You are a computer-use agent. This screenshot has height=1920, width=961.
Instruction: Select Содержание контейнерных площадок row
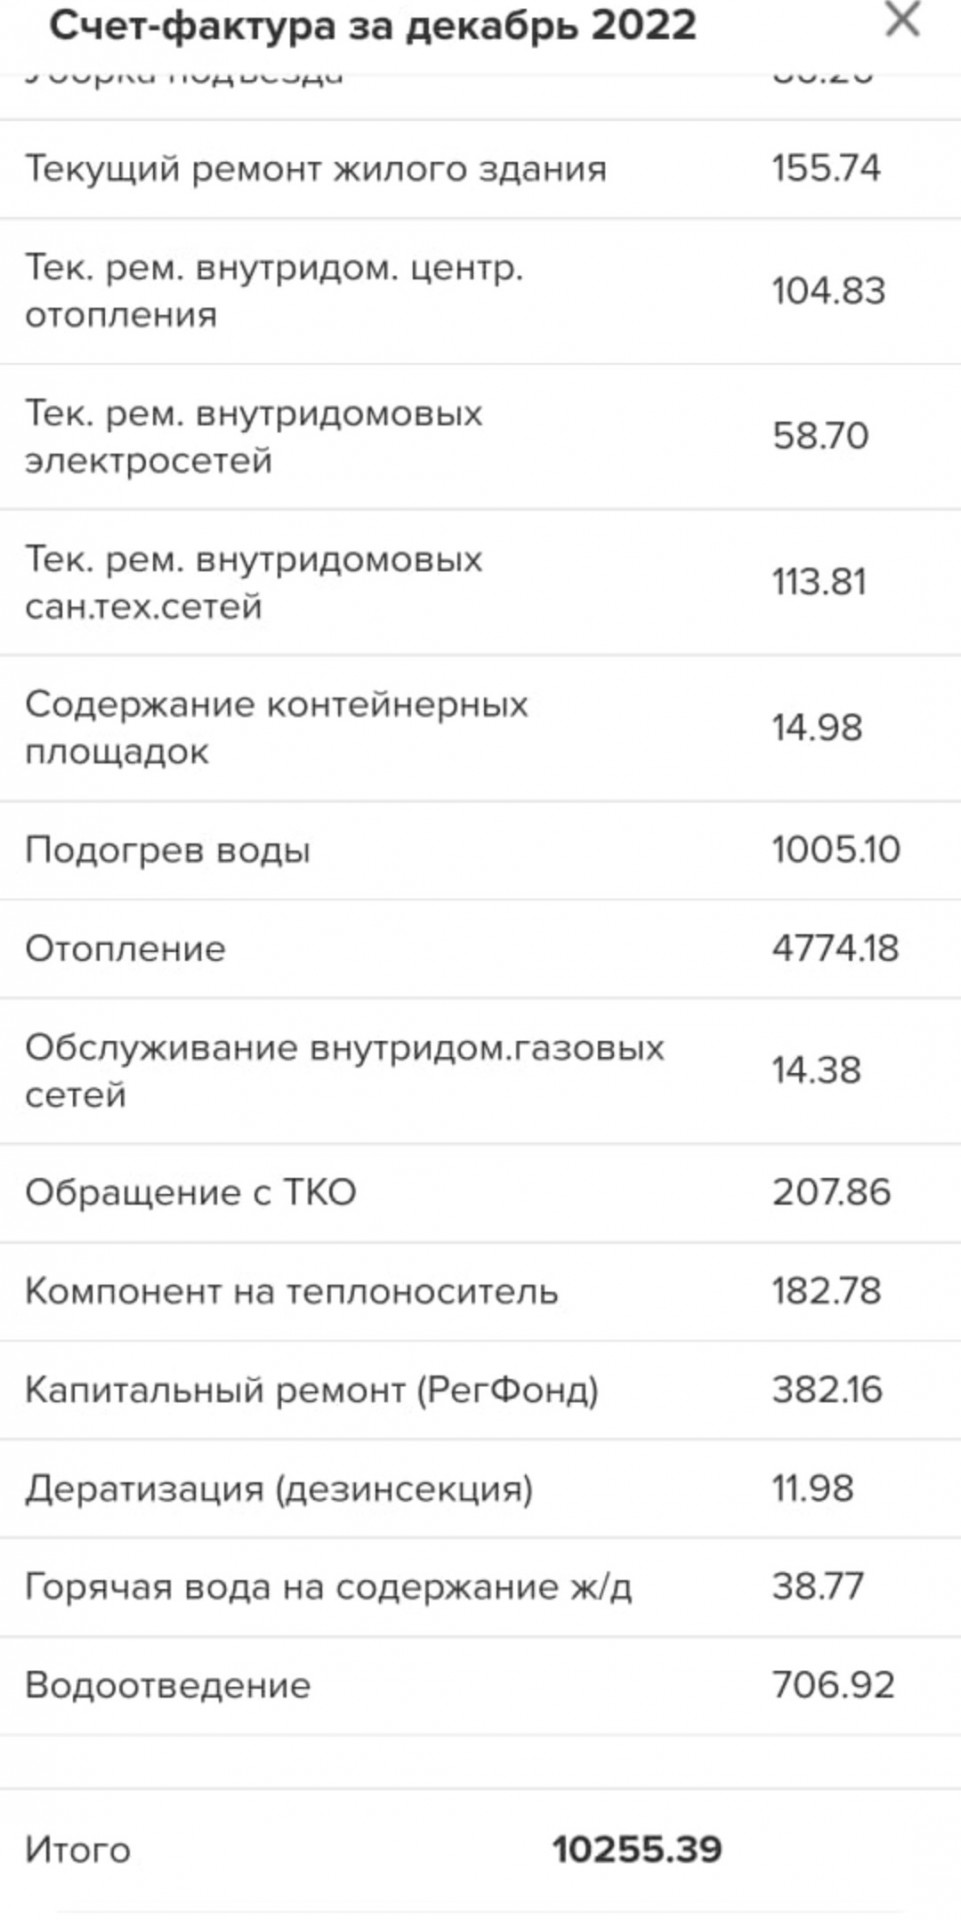click(x=480, y=728)
